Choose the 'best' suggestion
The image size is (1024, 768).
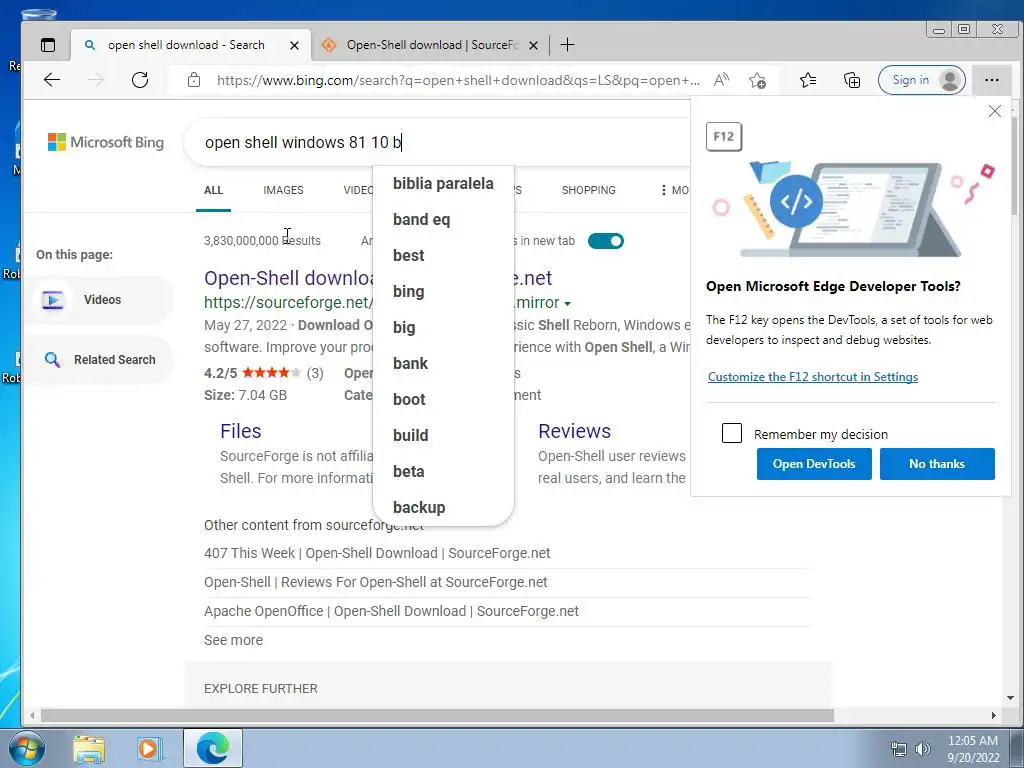443,255
